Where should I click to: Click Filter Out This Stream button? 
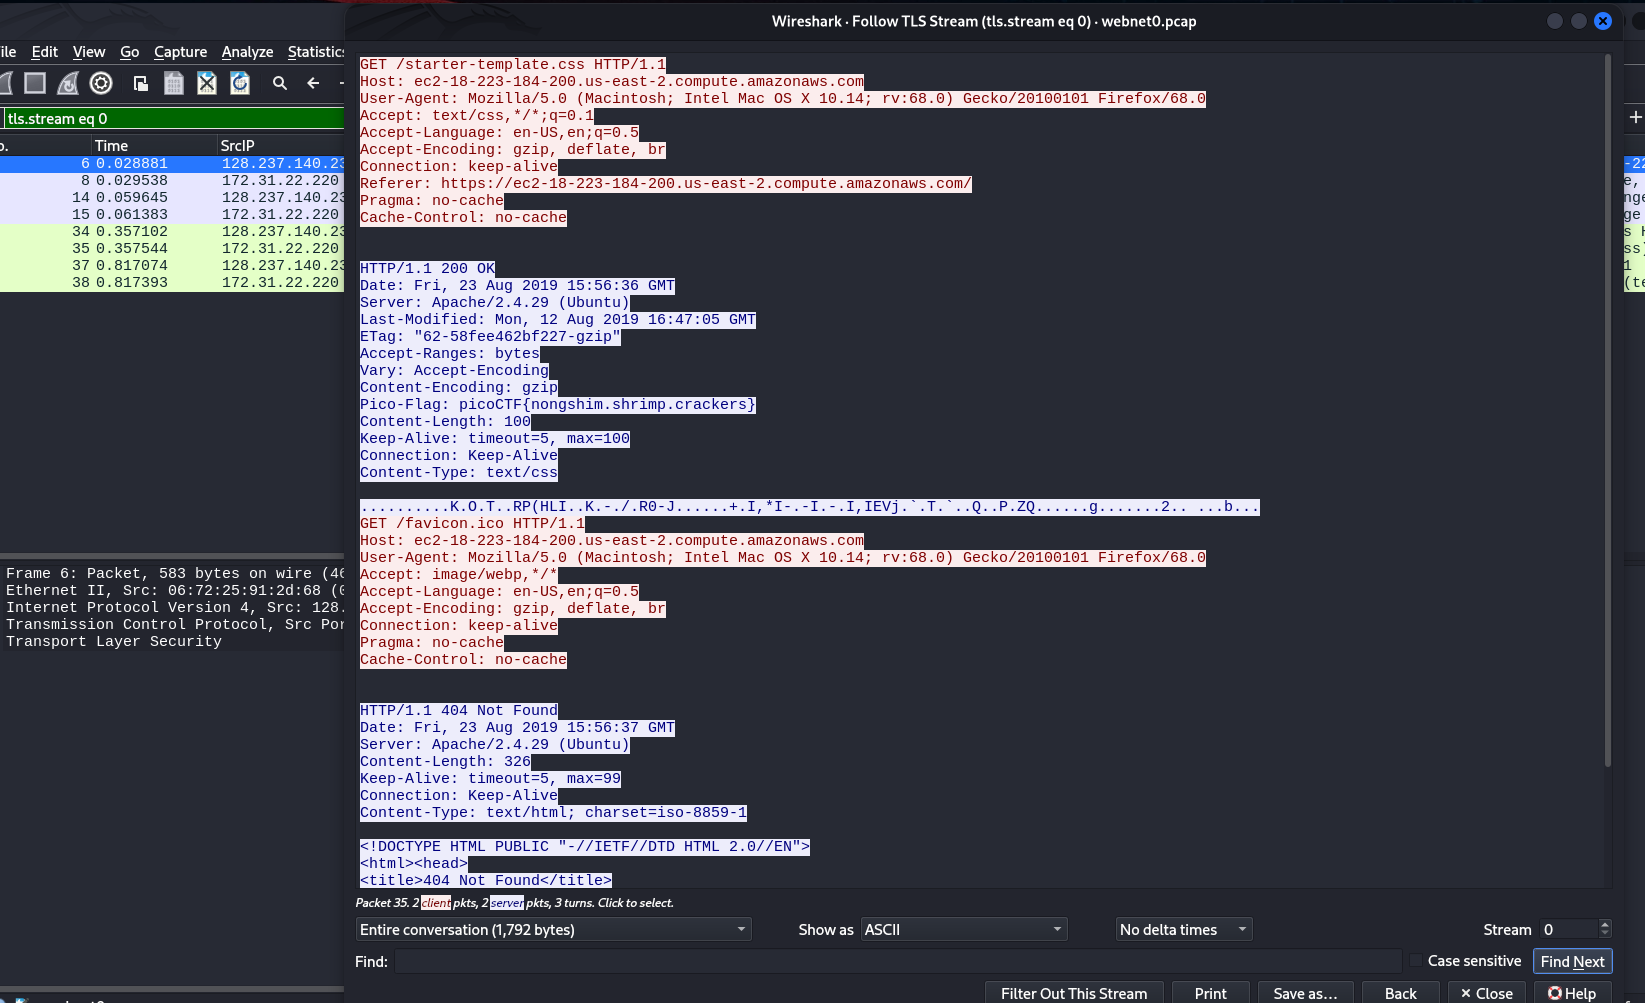(1074, 993)
